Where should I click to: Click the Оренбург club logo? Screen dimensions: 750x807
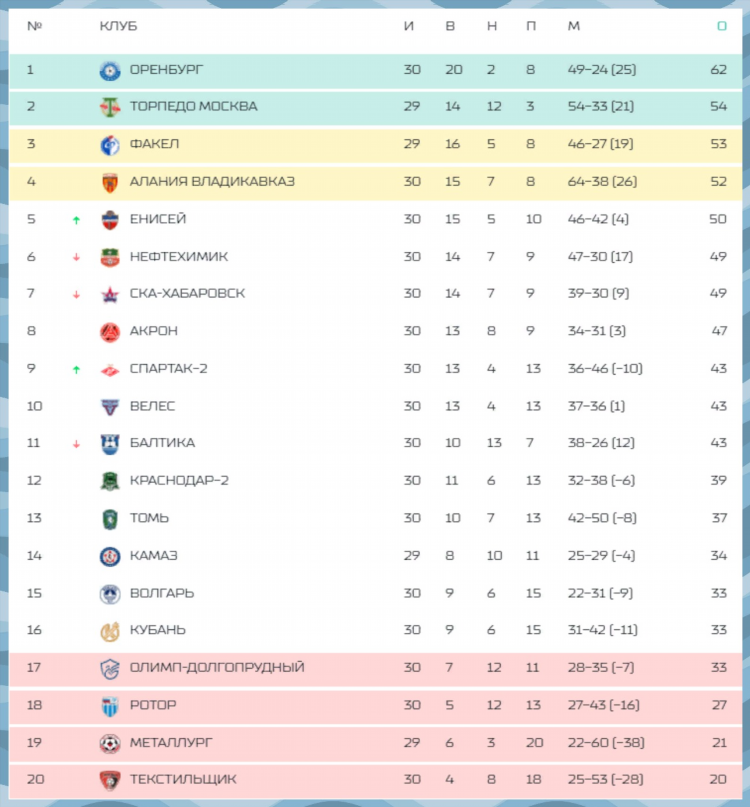tap(110, 71)
